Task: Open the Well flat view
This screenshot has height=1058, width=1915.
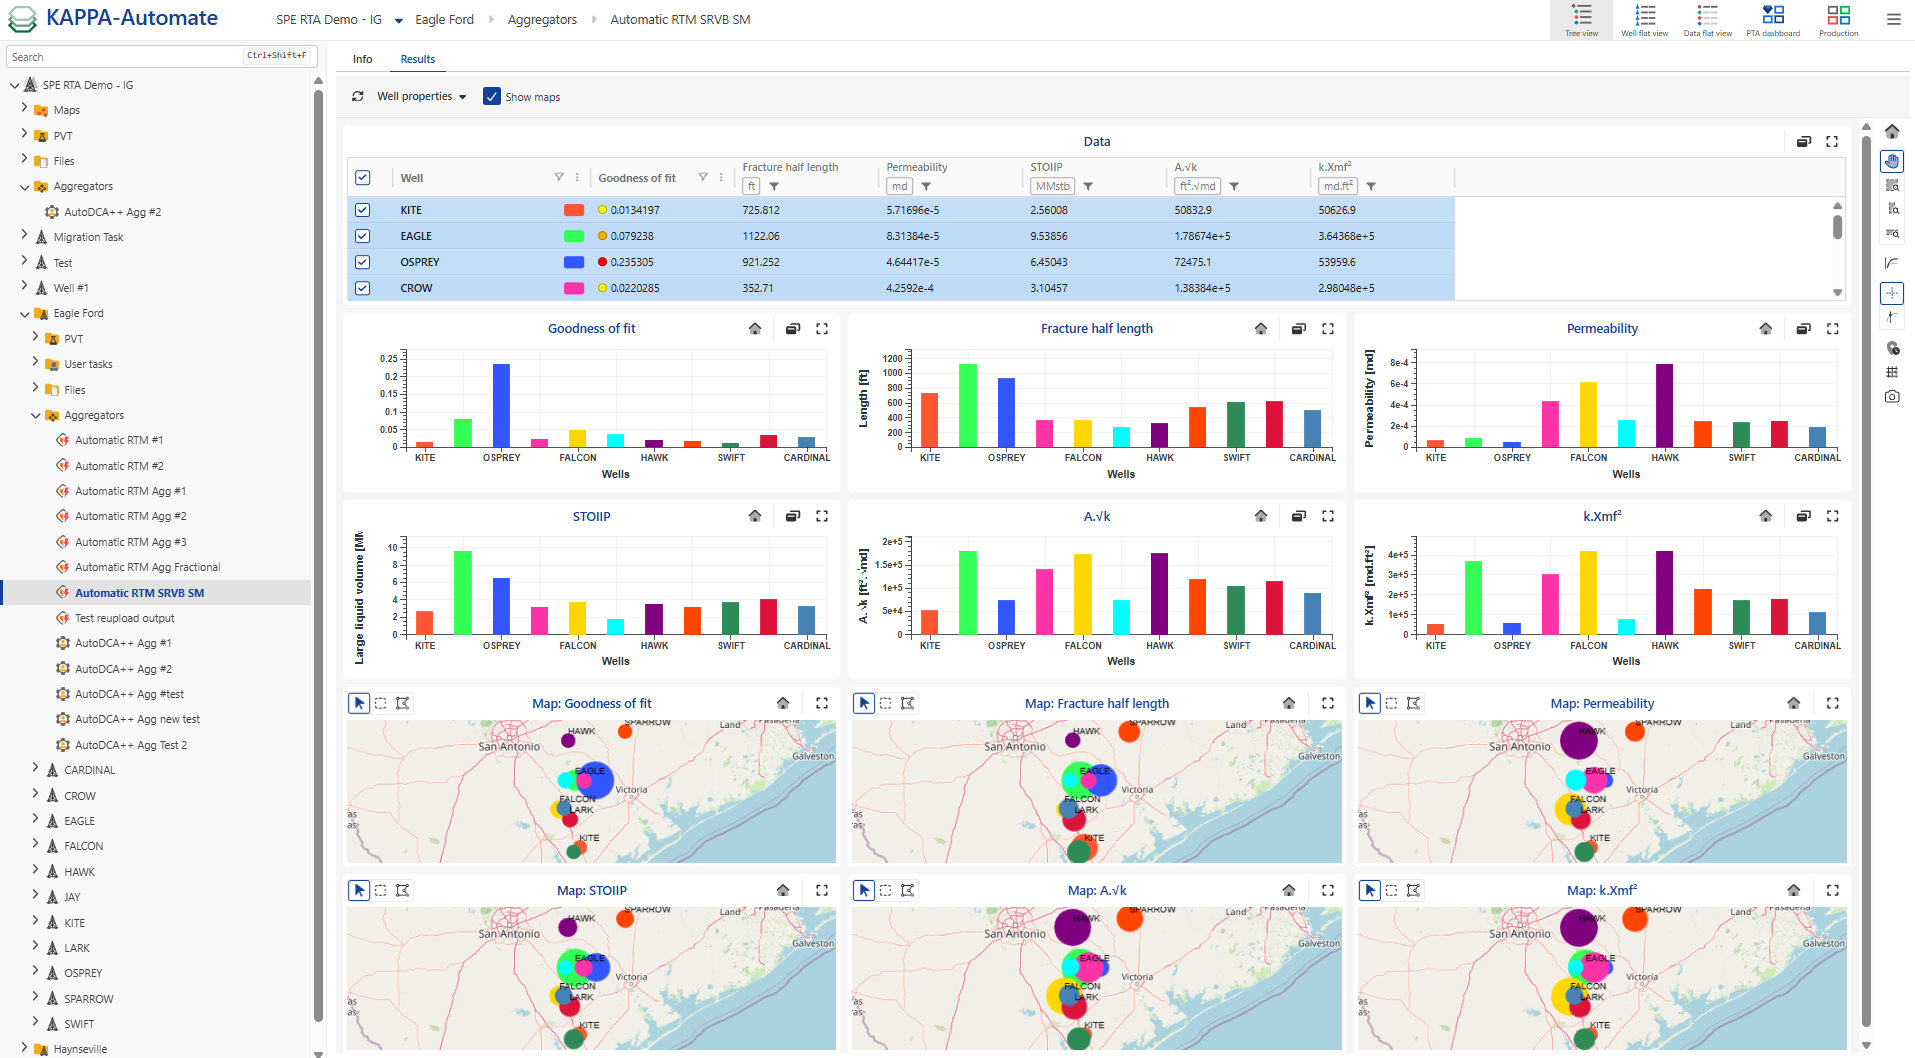Action: point(1644,20)
